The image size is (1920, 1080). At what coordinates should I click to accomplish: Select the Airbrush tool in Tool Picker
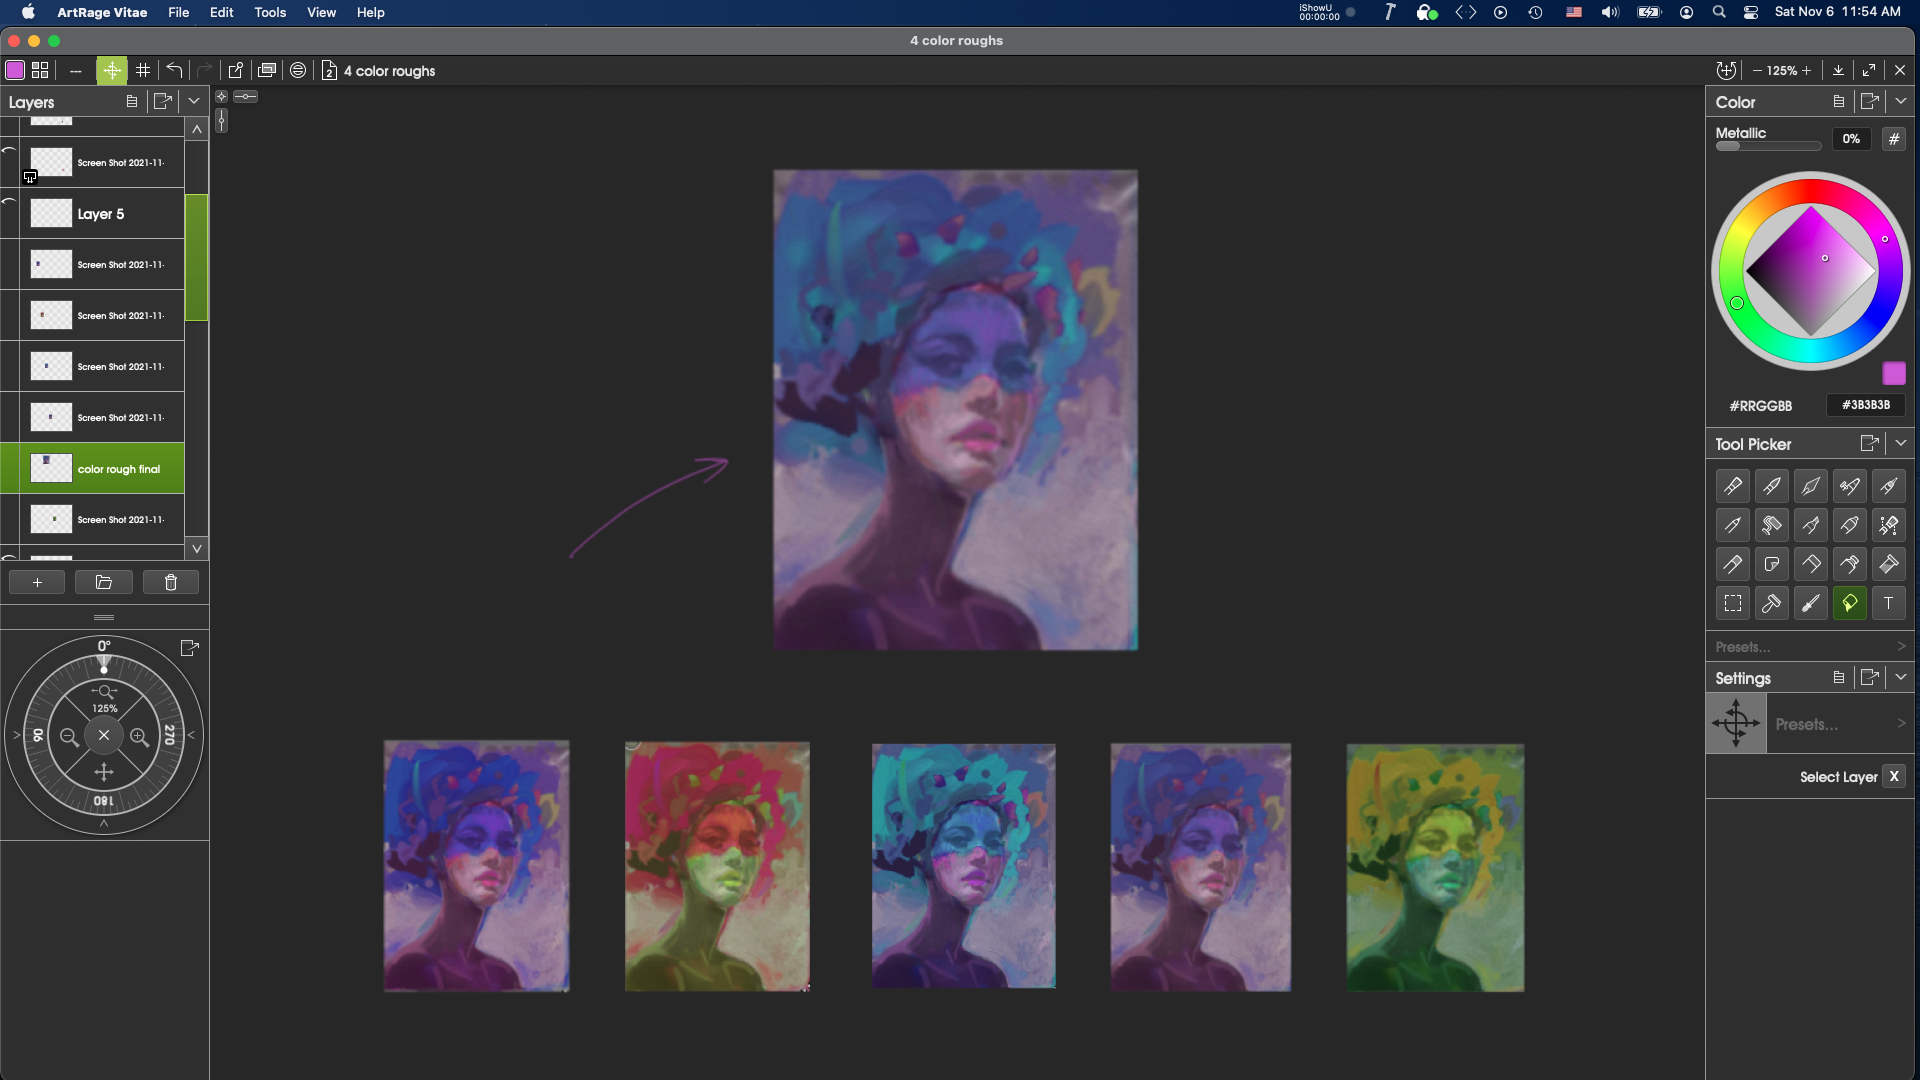[1849, 486]
